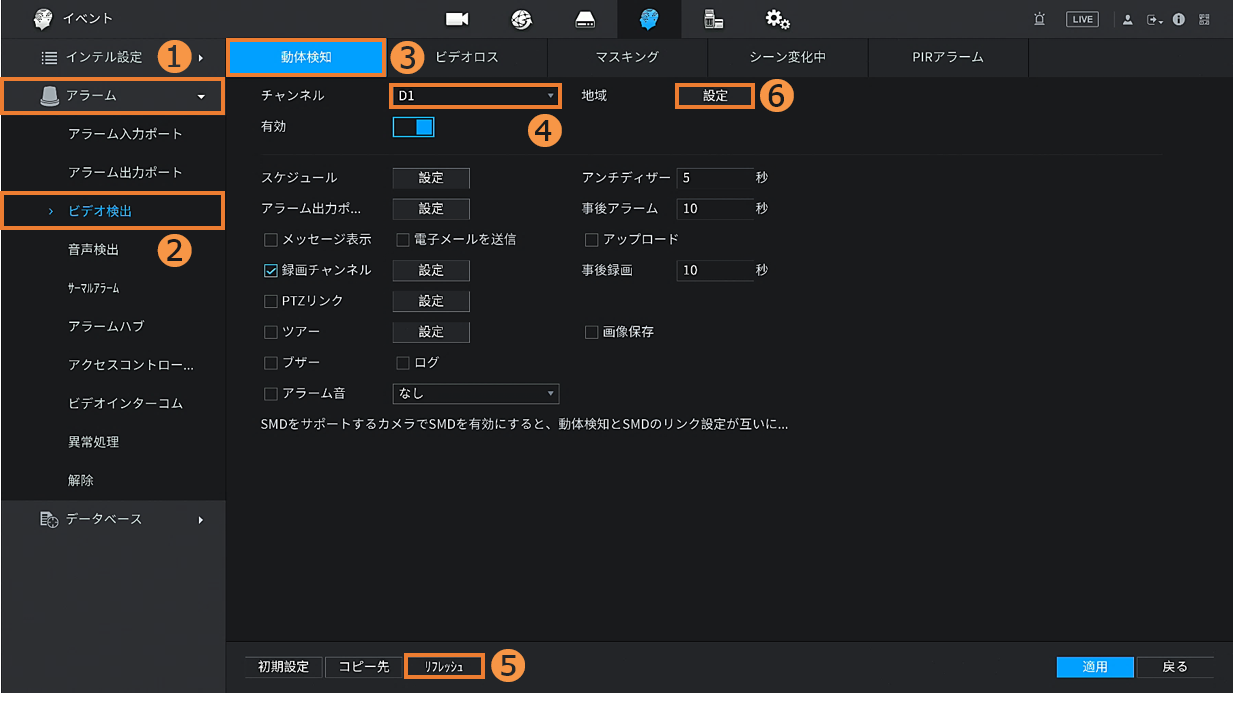Image resolution: width=1233 pixels, height=715 pixels.
Task: Switch to the PIRアラーム tab
Action: [948, 57]
